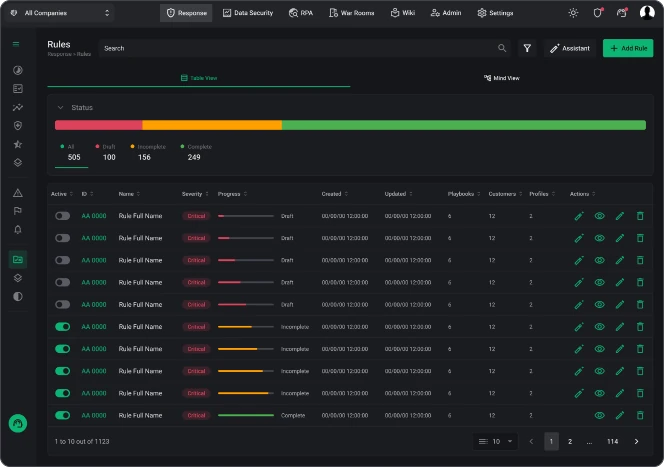Image resolution: width=664 pixels, height=467 pixels.
Task: Click the orange Incomplete segment of the status bar
Action: point(212,125)
